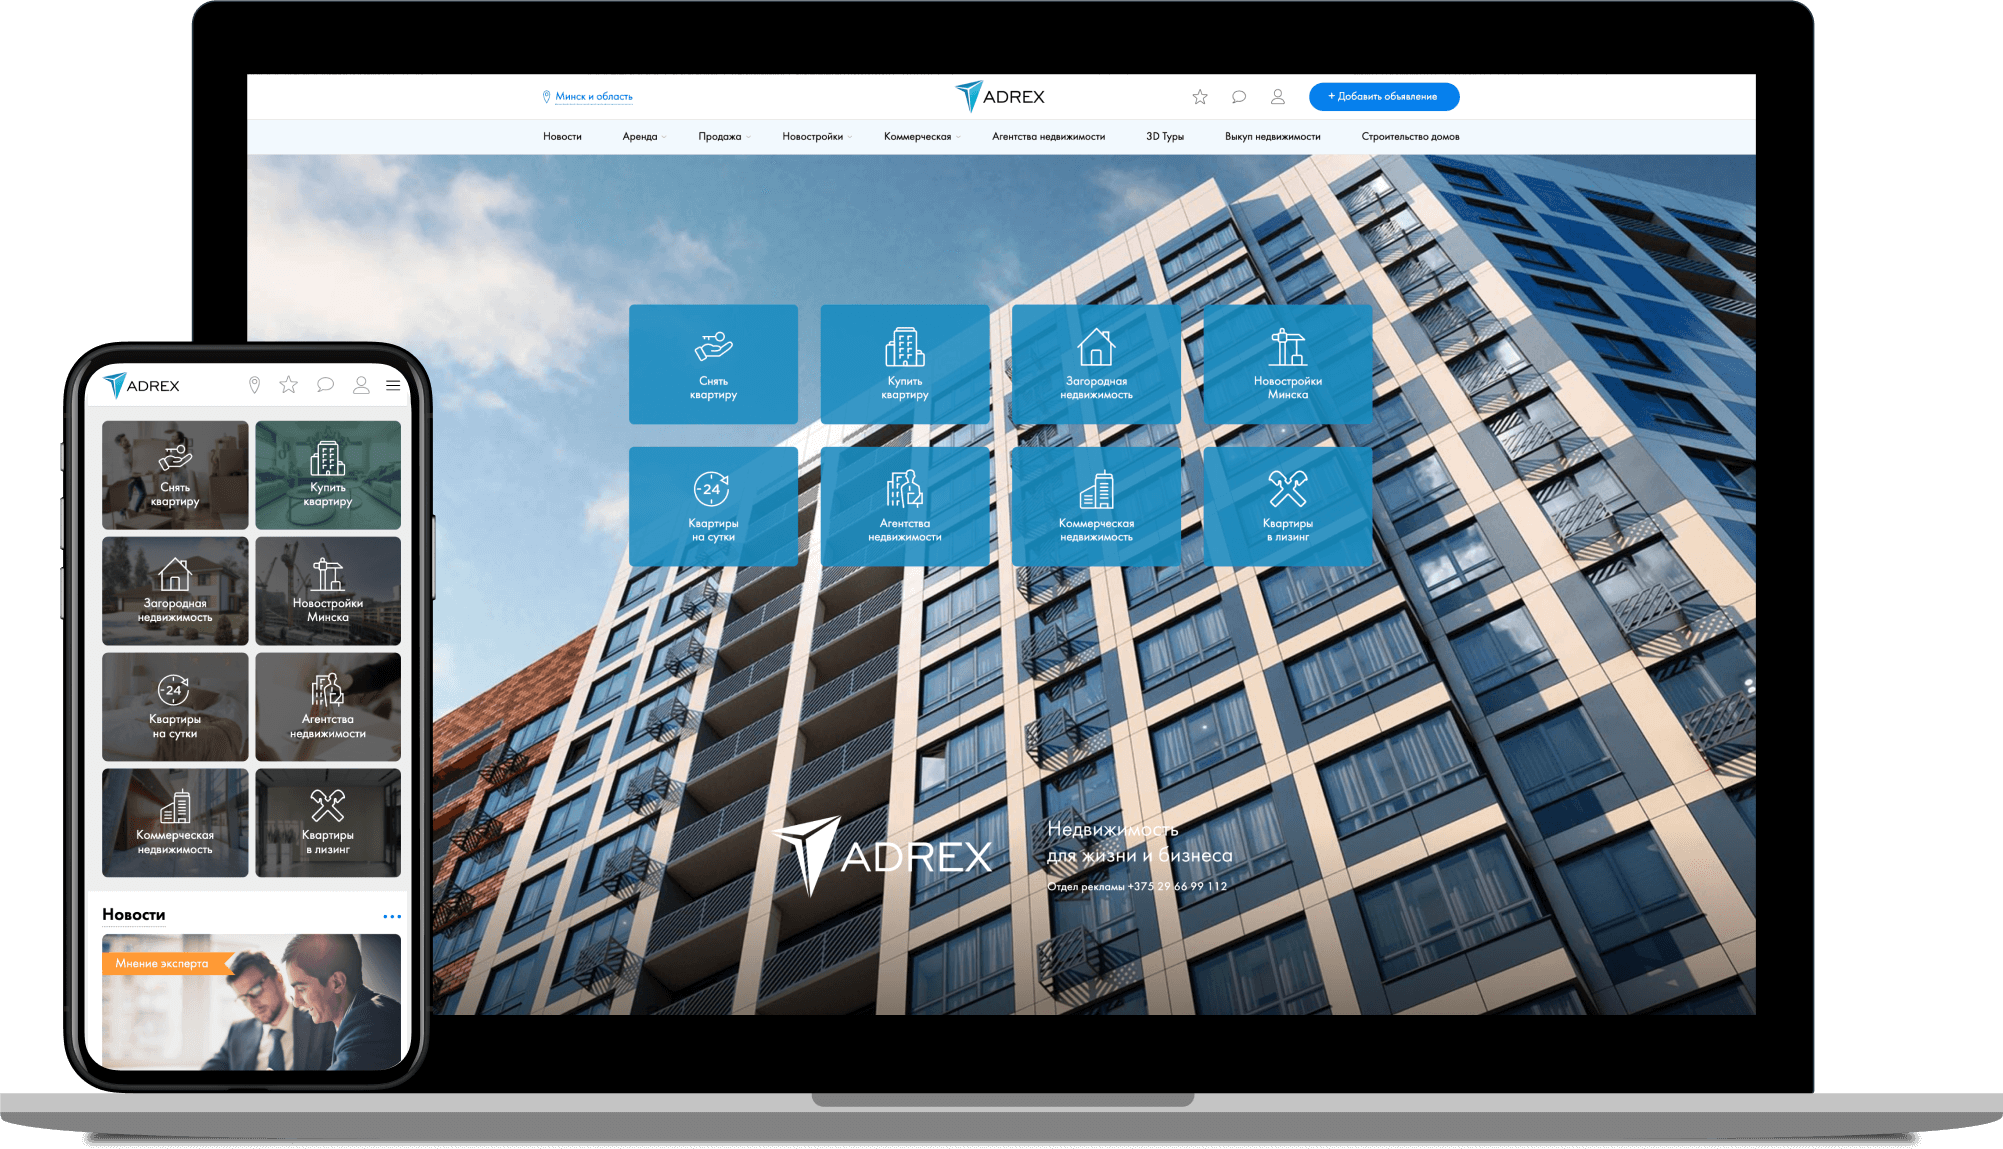Tap the Агентства недвижимости tile on phone
Viewport: 2003px width, 1149px height.
pos(328,707)
